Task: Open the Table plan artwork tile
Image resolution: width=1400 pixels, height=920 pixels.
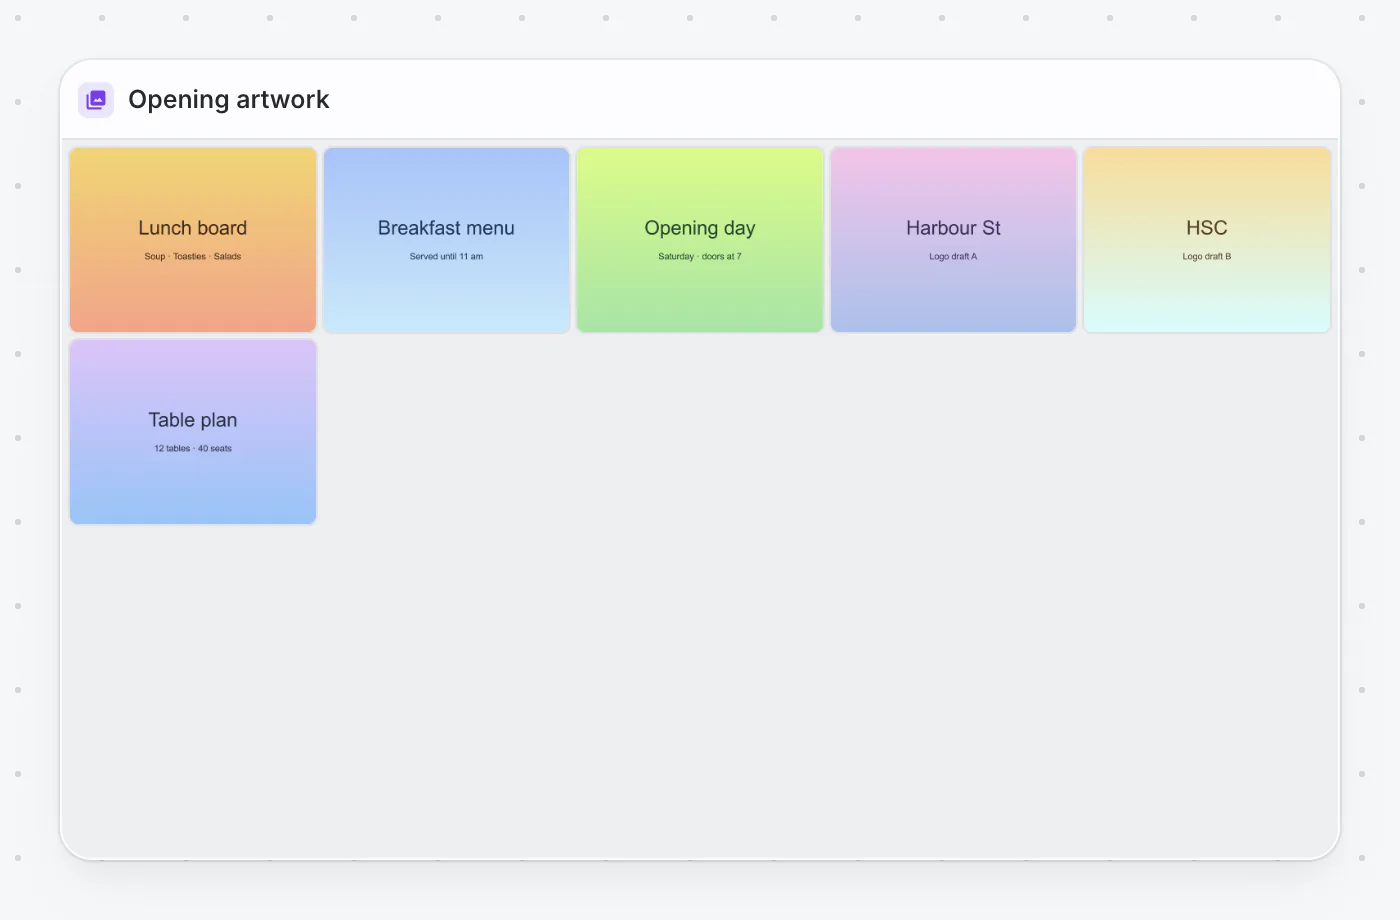Action: point(193,432)
